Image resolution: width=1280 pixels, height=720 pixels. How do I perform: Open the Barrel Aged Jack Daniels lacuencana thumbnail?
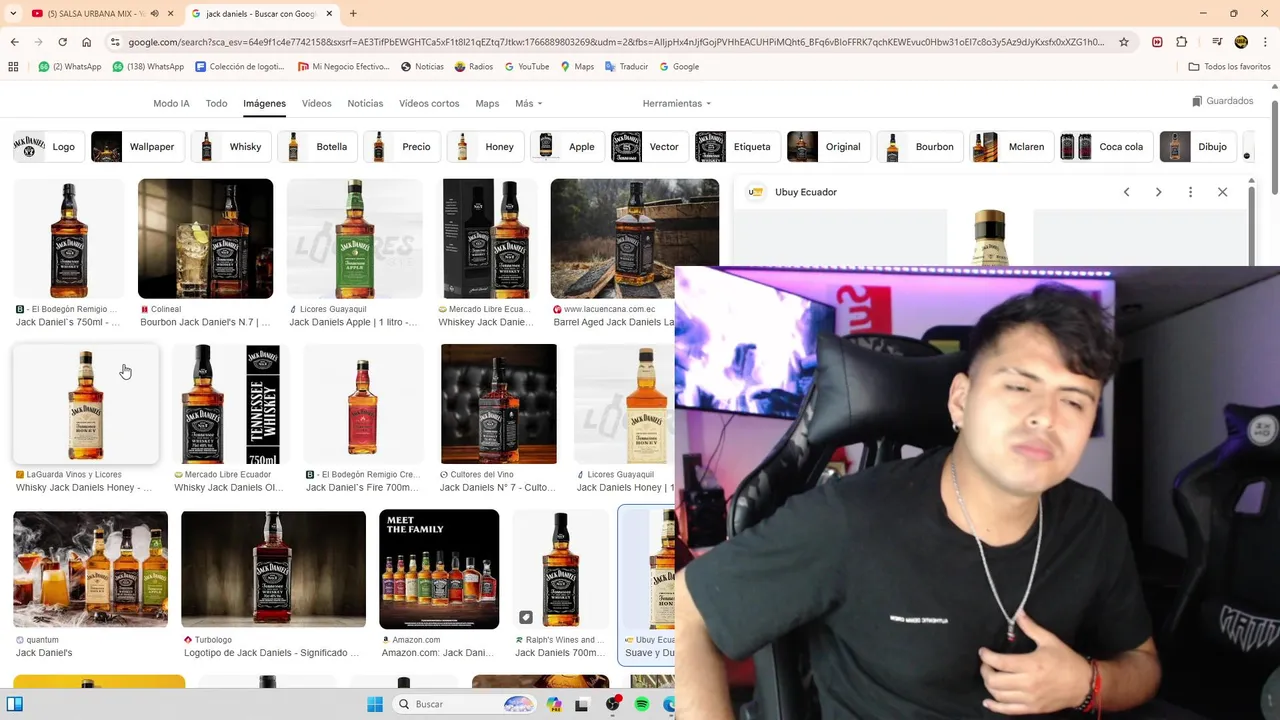(635, 239)
